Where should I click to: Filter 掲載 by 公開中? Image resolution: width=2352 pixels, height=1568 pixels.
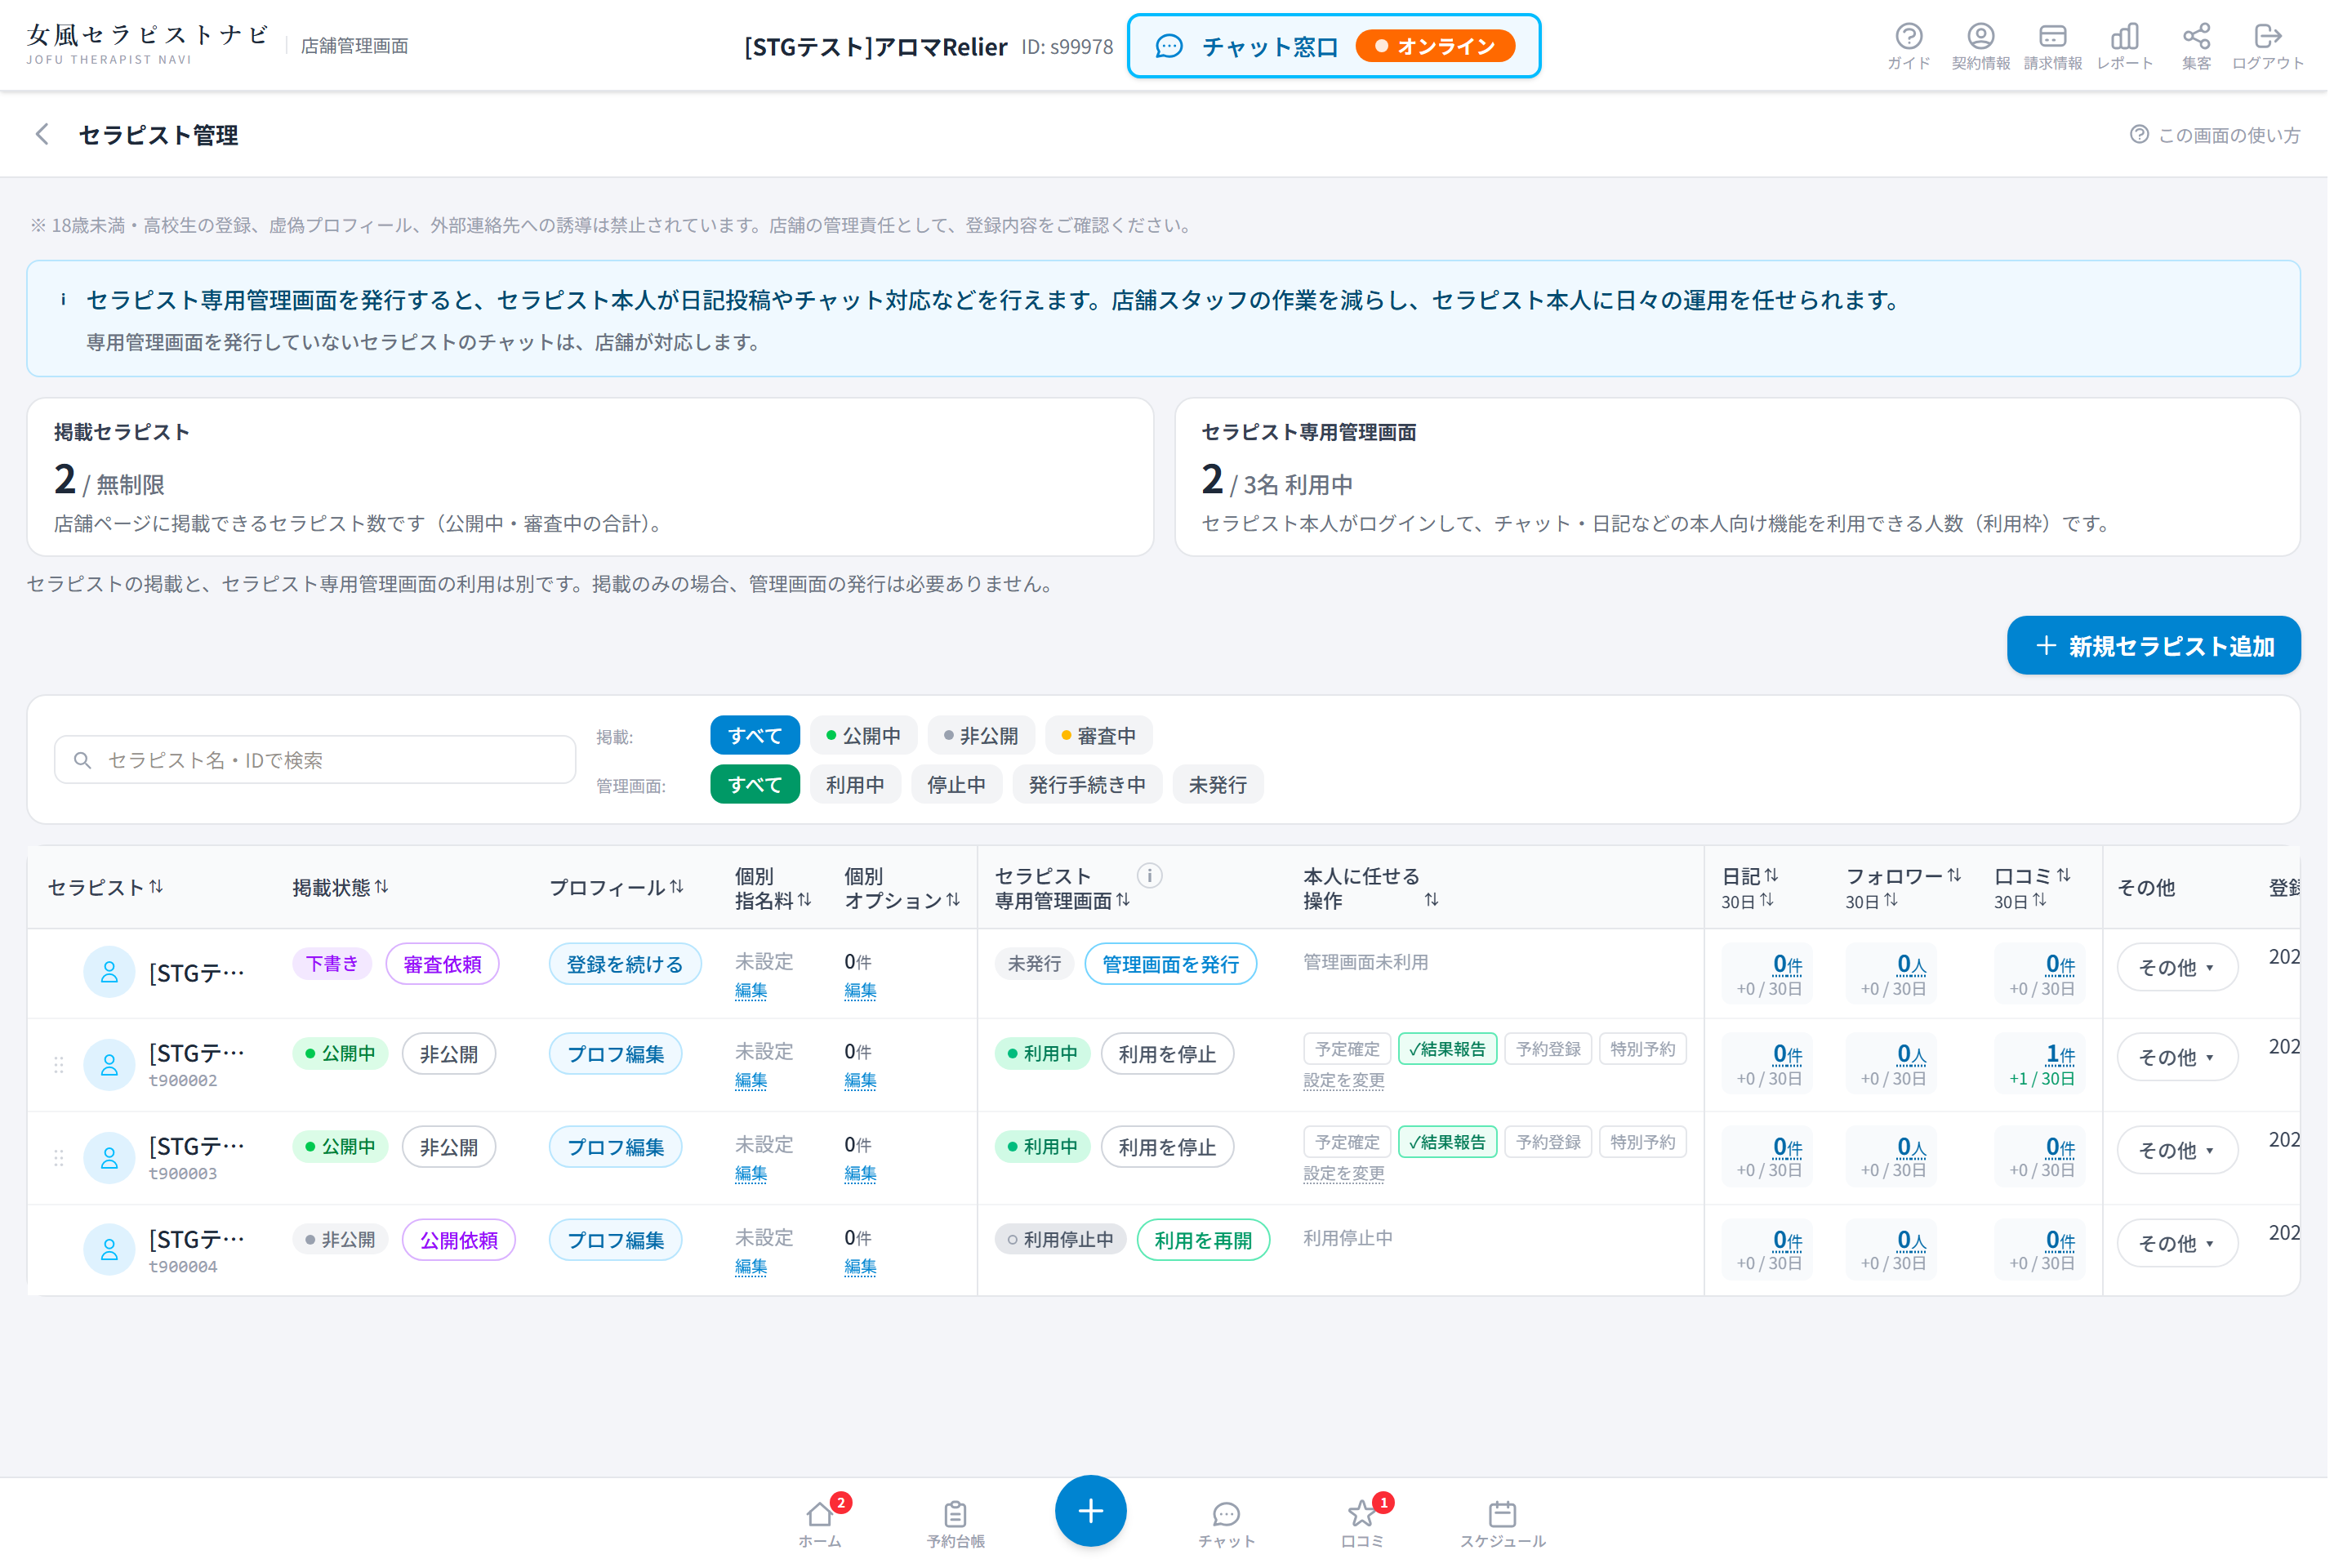(872, 743)
